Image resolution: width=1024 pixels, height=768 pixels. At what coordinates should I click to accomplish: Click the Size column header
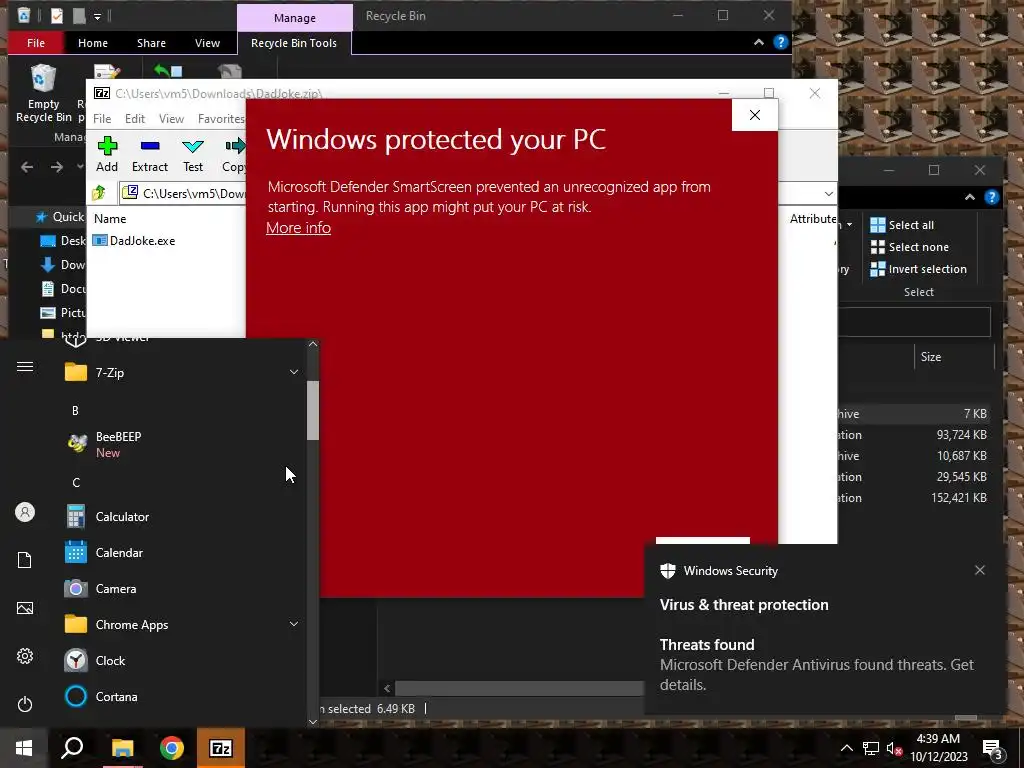931,357
